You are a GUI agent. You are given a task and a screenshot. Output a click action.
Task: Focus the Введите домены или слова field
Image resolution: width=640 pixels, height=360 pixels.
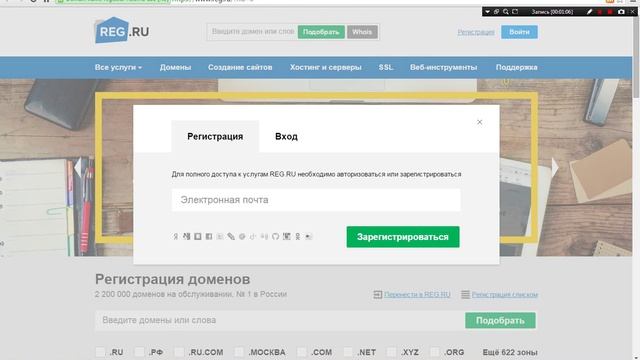(280, 320)
